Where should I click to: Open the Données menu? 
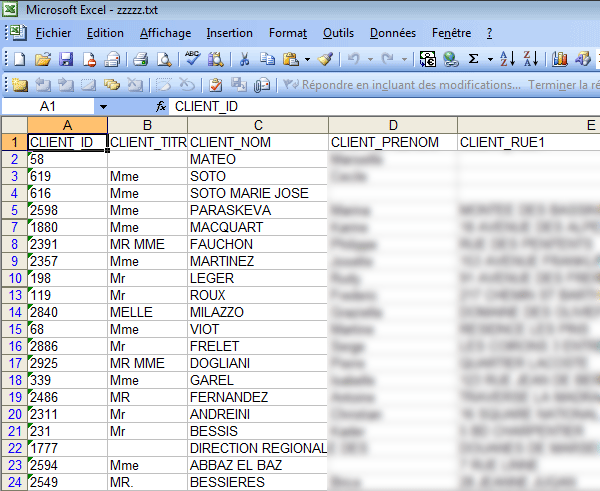point(392,33)
